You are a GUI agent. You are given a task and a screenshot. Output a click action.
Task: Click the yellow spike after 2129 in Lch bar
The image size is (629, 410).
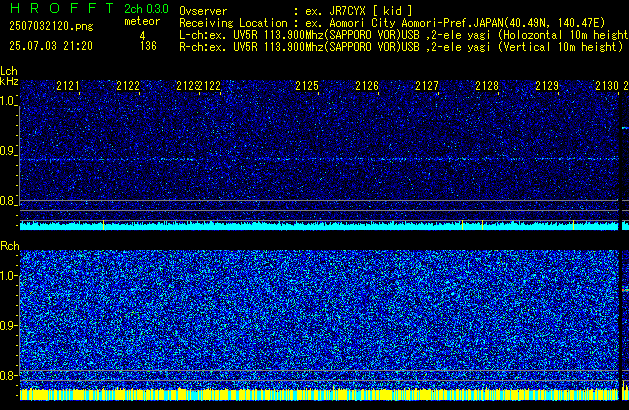573,225
